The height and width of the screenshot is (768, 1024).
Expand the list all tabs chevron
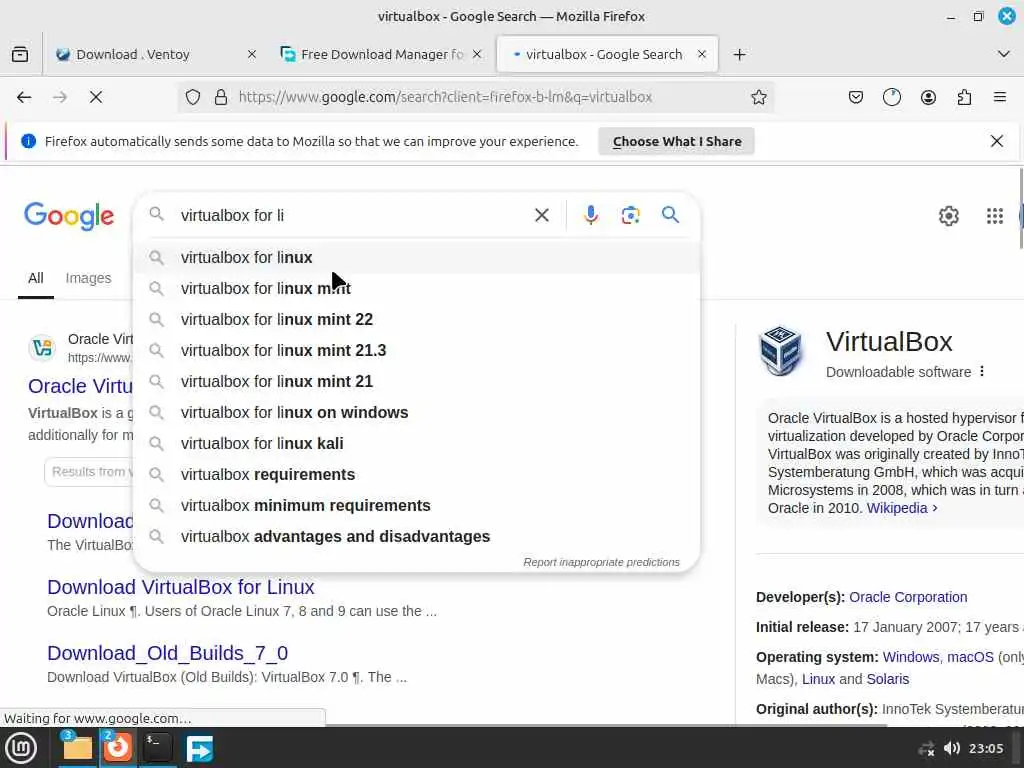point(1004,54)
